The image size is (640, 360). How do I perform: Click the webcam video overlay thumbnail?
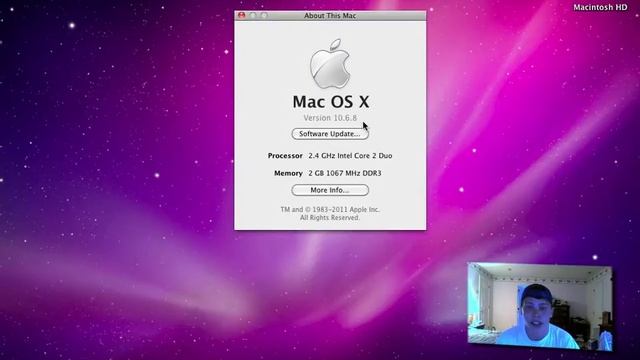pos(540,307)
